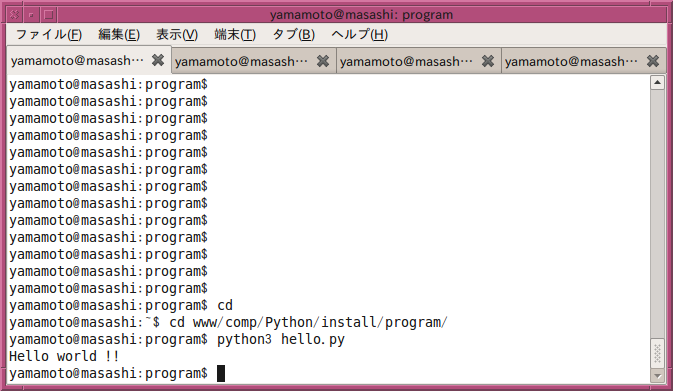
Task: Click the scrollbar down arrow
Action: [x=657, y=376]
